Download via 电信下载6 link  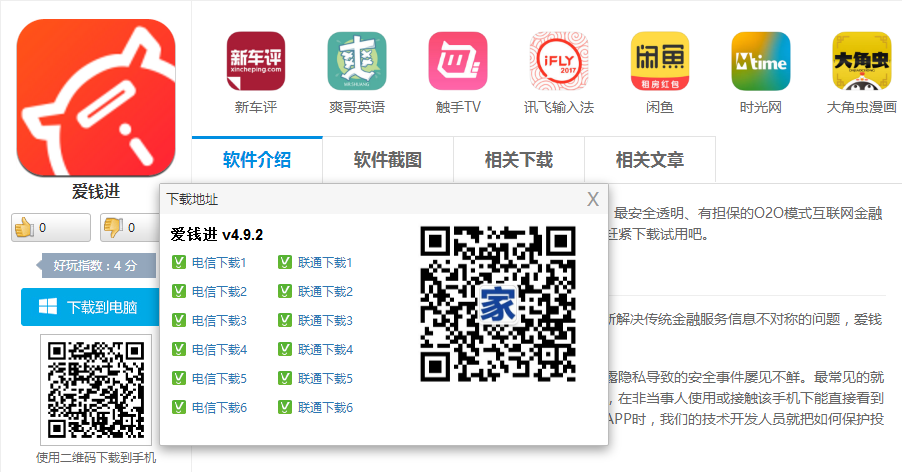(x=219, y=408)
